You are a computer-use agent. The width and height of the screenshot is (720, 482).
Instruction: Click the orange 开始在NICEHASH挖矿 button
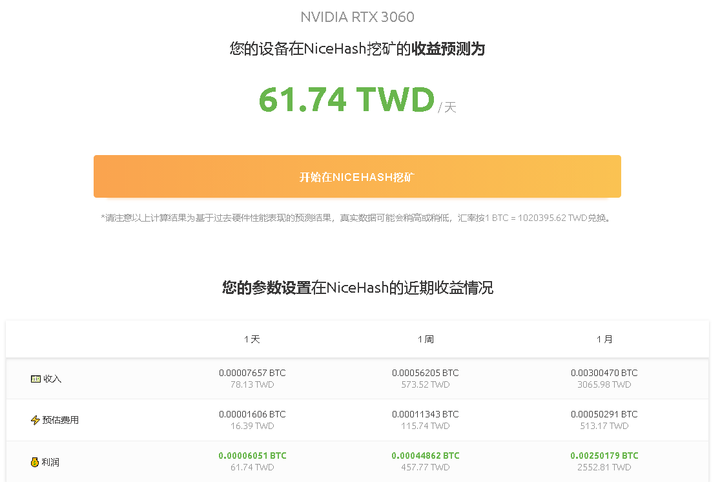pos(357,177)
